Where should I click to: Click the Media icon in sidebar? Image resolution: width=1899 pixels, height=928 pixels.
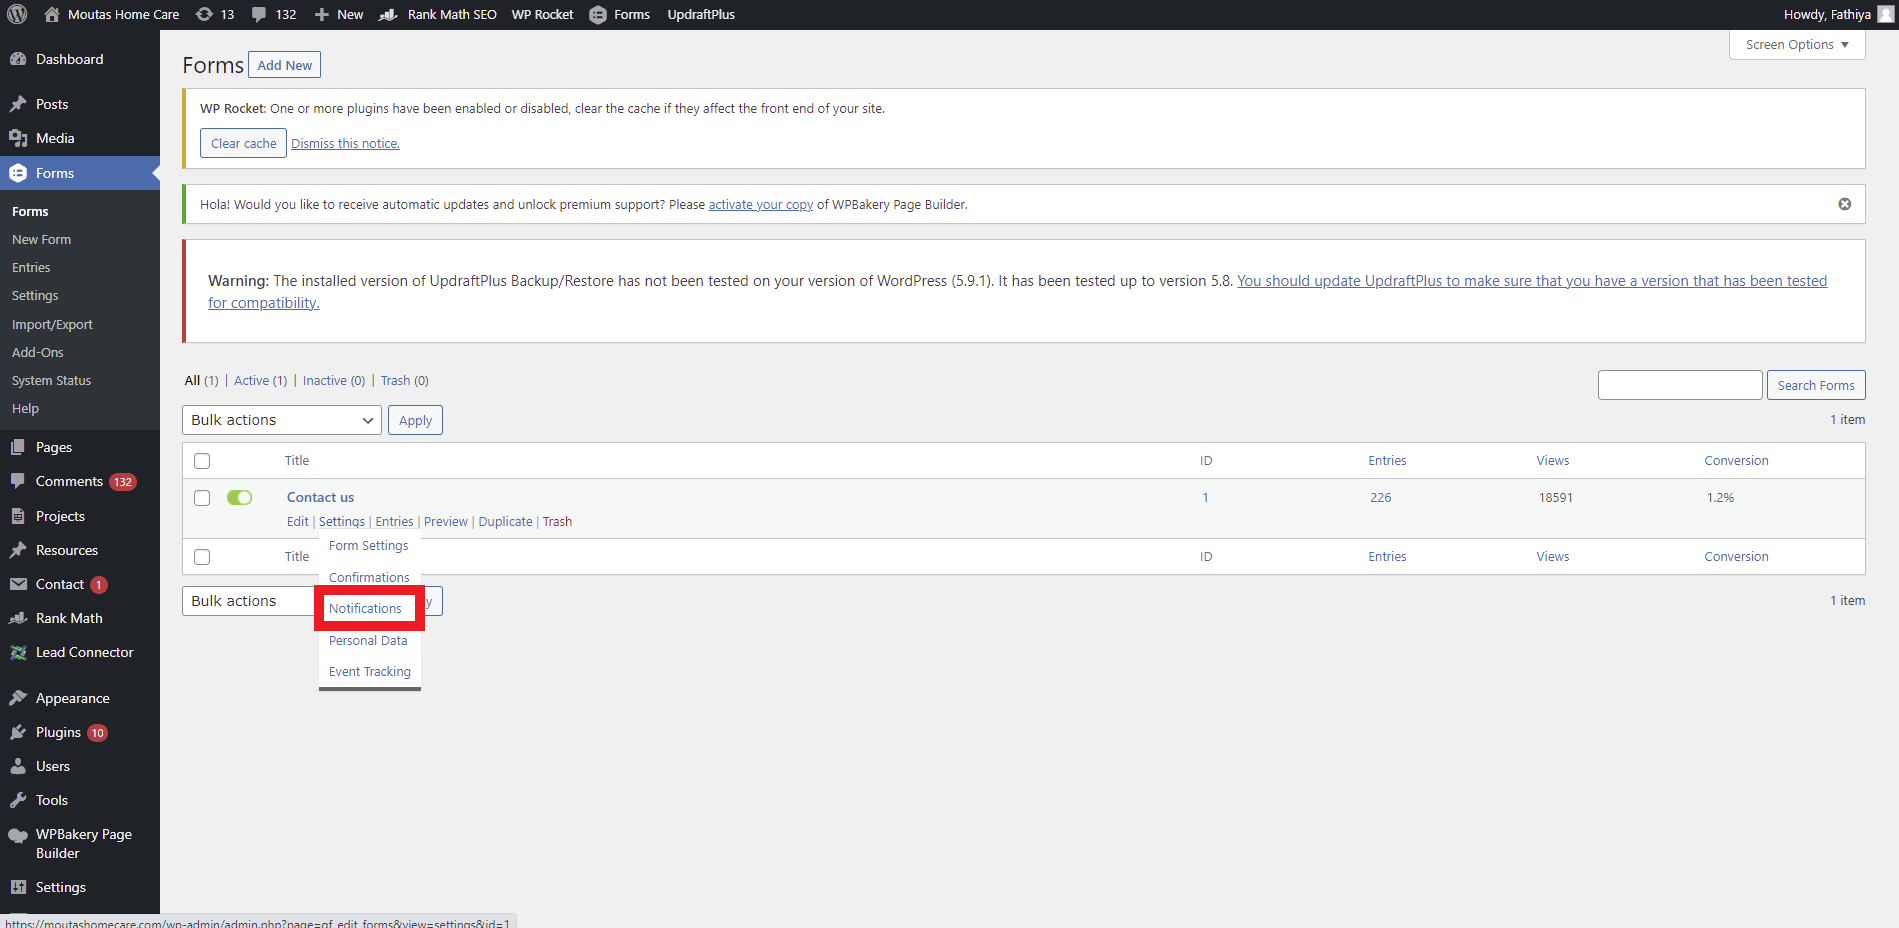18,138
